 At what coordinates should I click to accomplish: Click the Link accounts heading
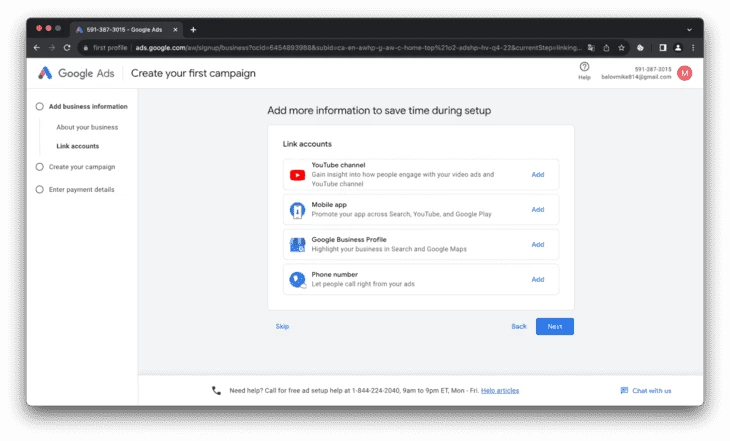coord(307,144)
